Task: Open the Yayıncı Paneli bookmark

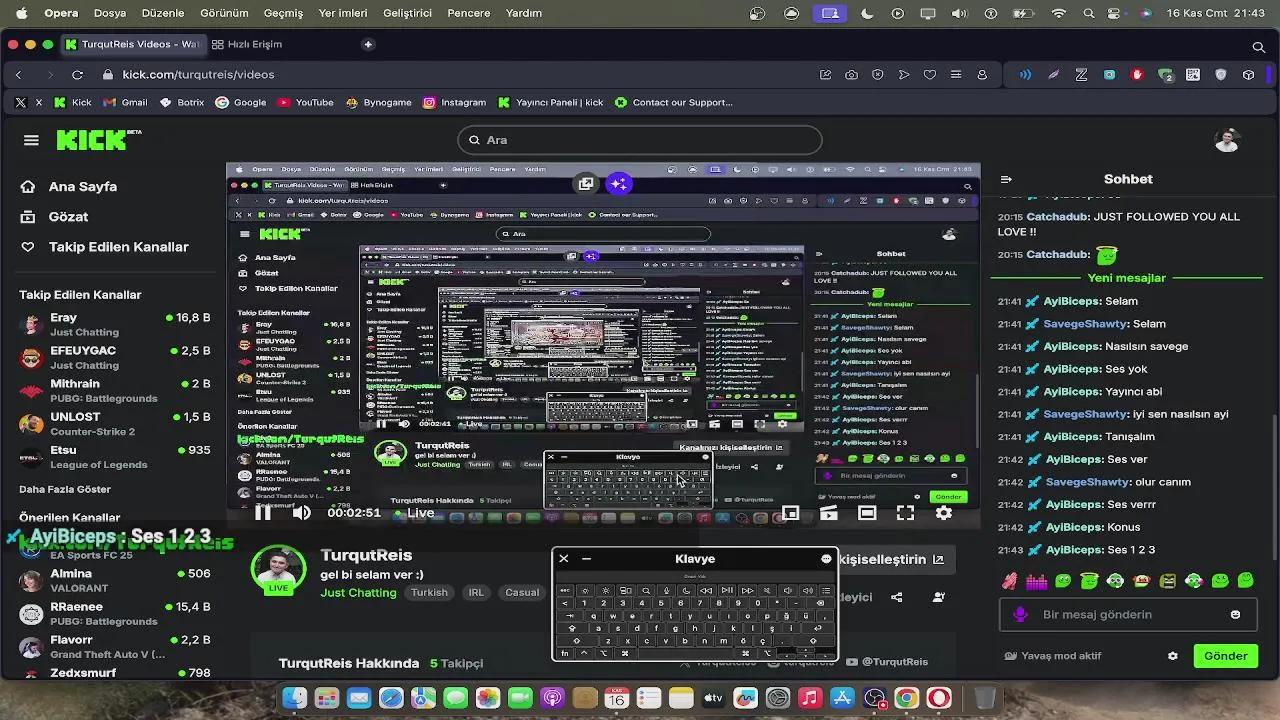Action: click(550, 102)
